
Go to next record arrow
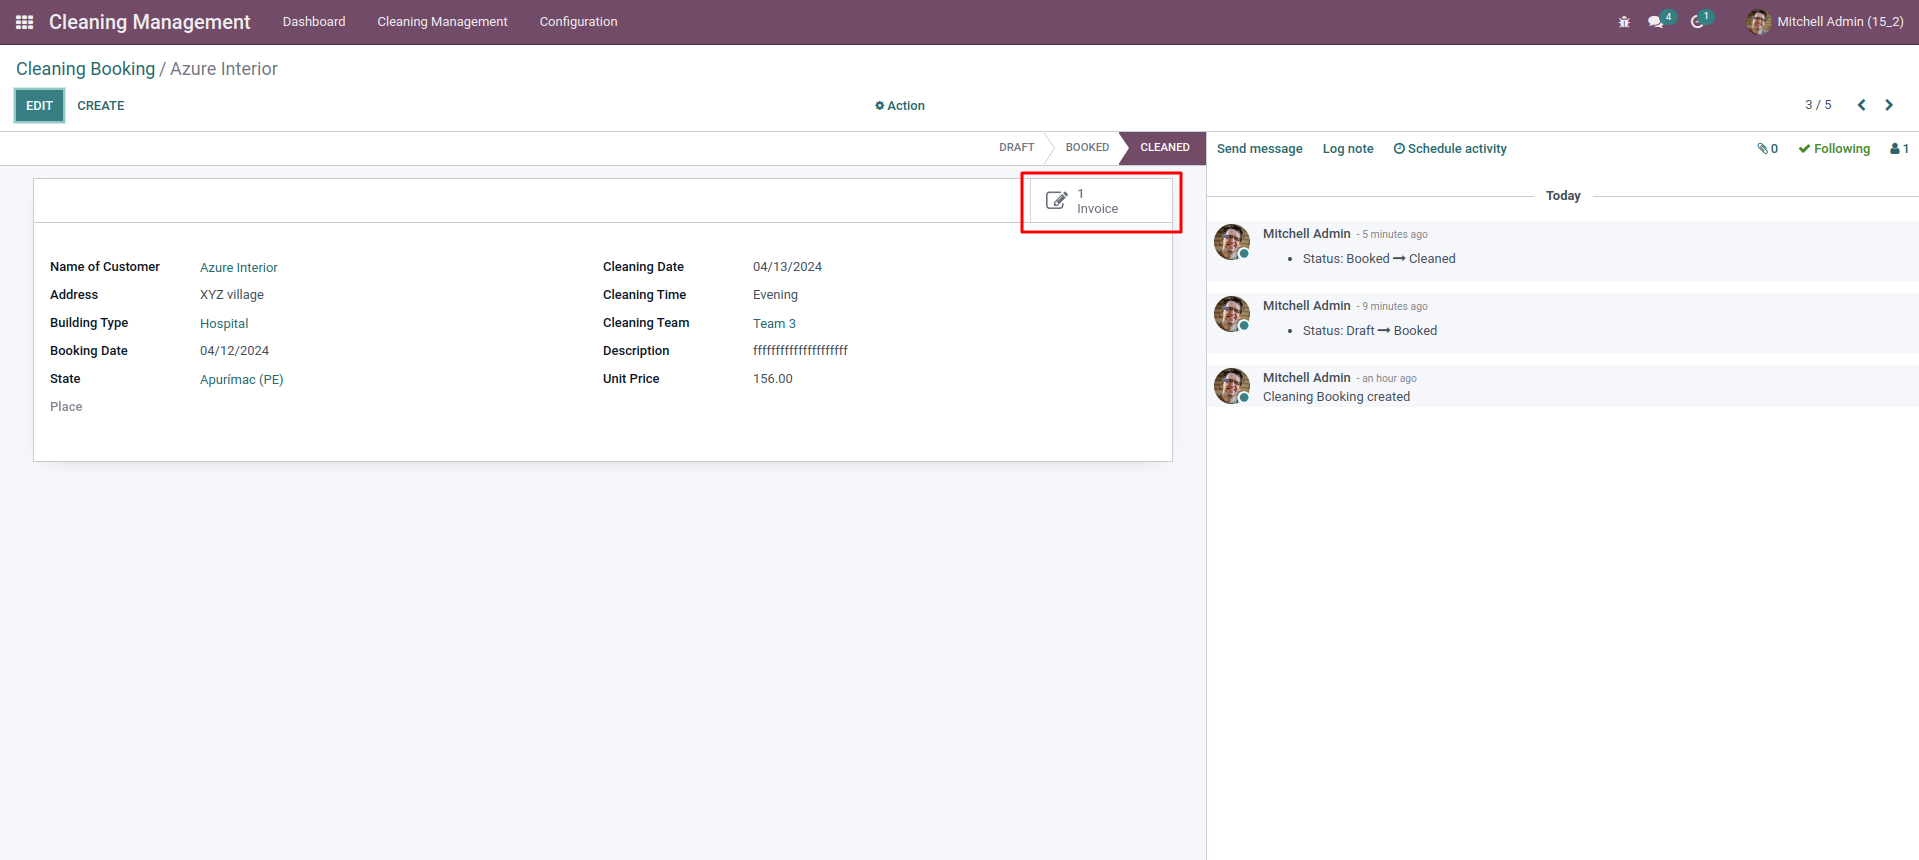pyautogui.click(x=1889, y=105)
